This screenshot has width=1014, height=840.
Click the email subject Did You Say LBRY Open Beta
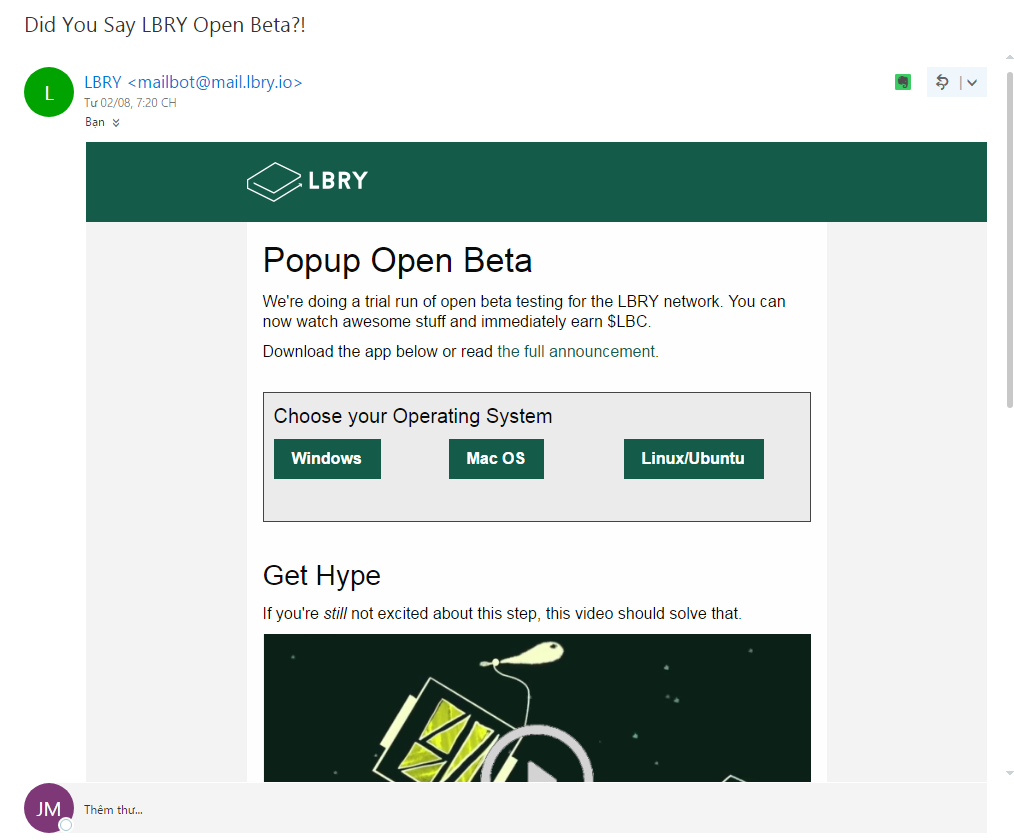(x=165, y=25)
